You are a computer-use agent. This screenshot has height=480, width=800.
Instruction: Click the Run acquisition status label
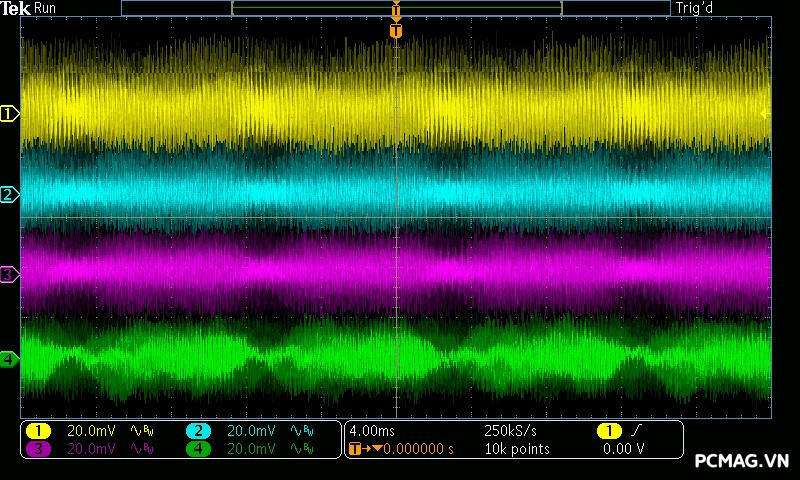point(46,8)
